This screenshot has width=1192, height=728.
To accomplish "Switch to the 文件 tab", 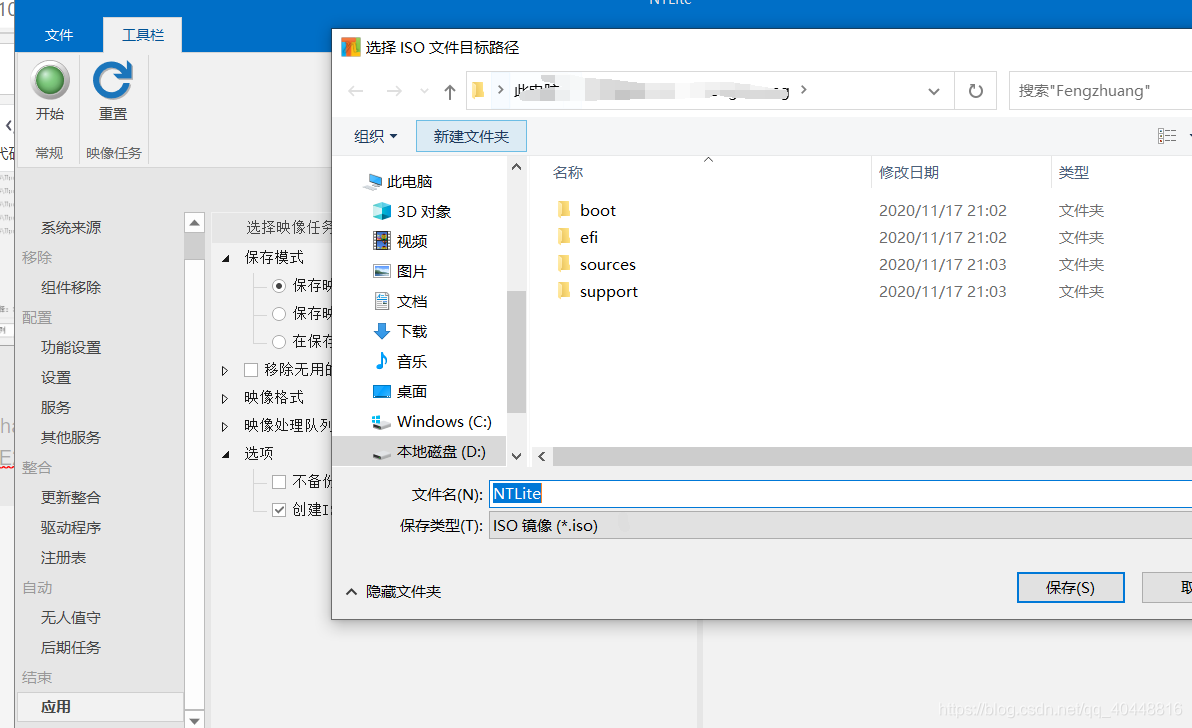I will [59, 33].
